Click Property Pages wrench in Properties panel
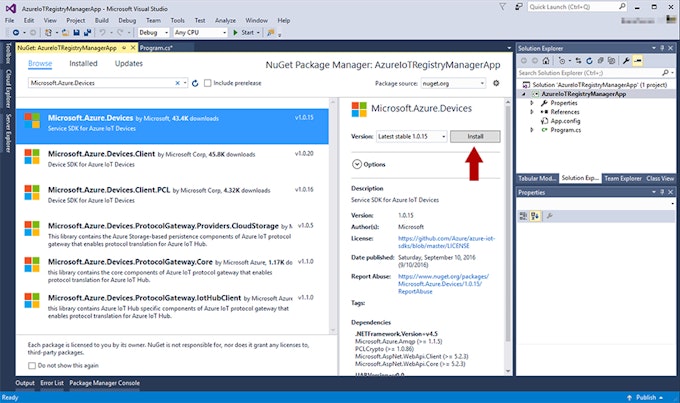 (x=549, y=216)
